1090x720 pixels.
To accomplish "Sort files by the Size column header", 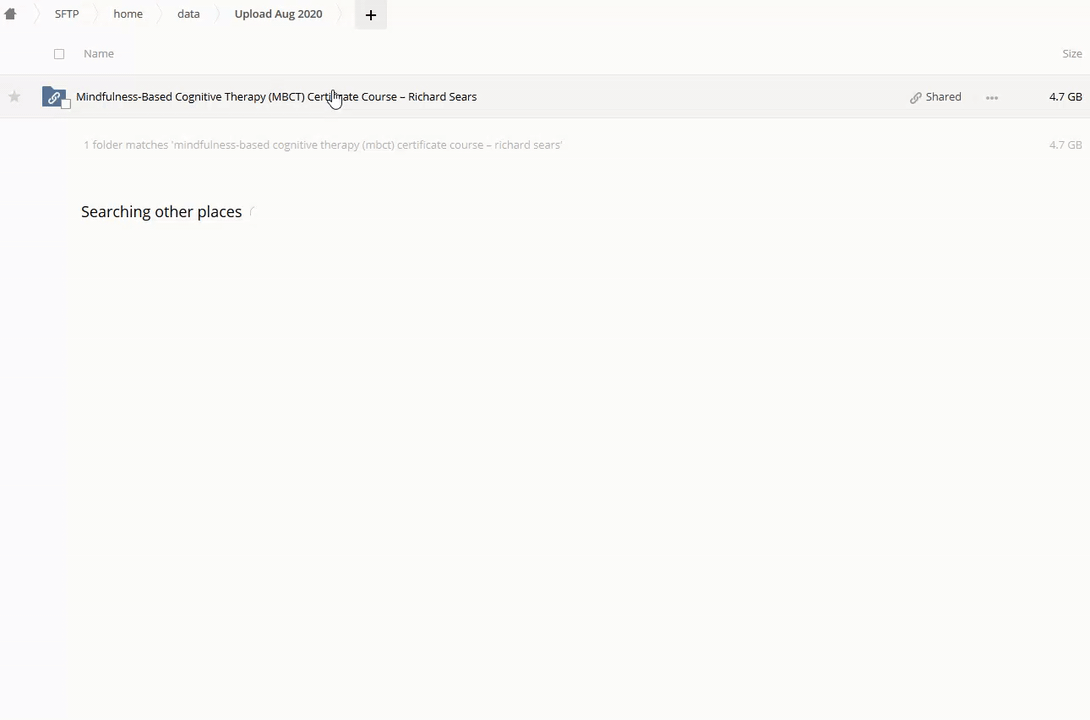I will pos(1071,54).
